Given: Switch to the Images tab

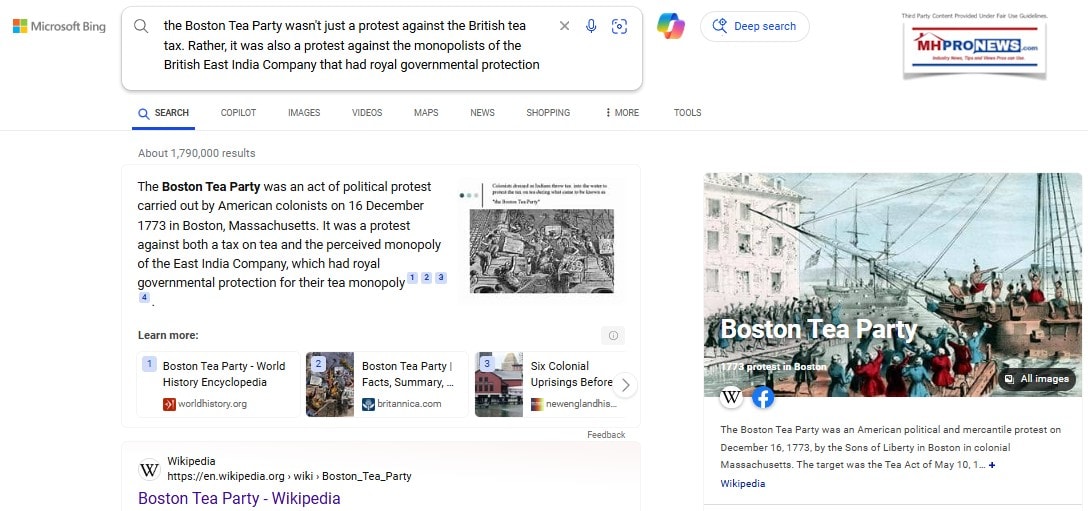Looking at the screenshot, I should 304,113.
